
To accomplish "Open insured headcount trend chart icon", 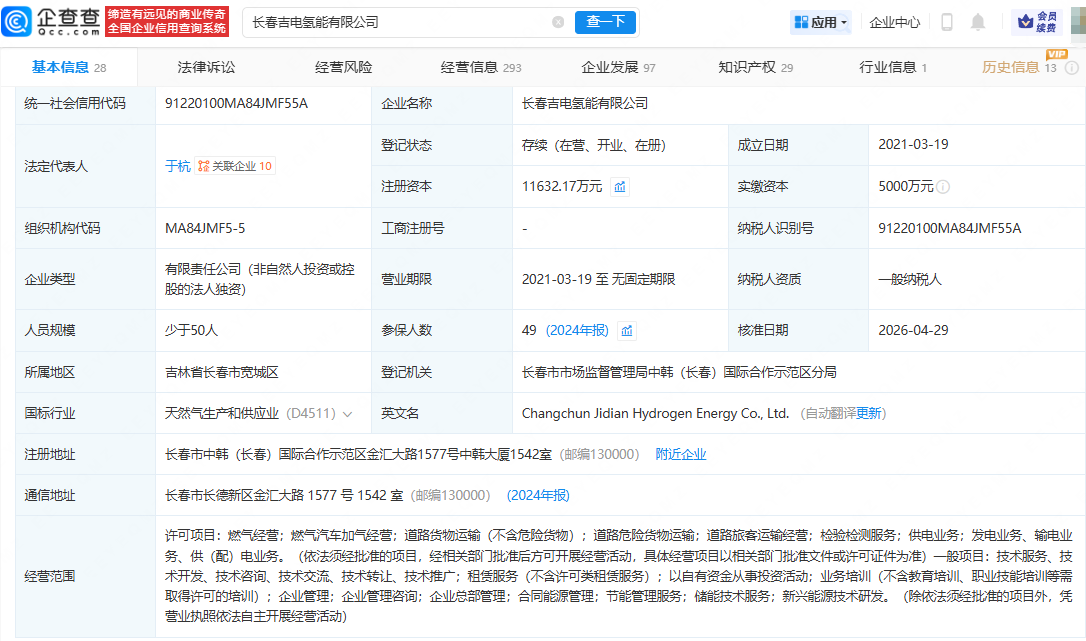I will click(x=627, y=331).
